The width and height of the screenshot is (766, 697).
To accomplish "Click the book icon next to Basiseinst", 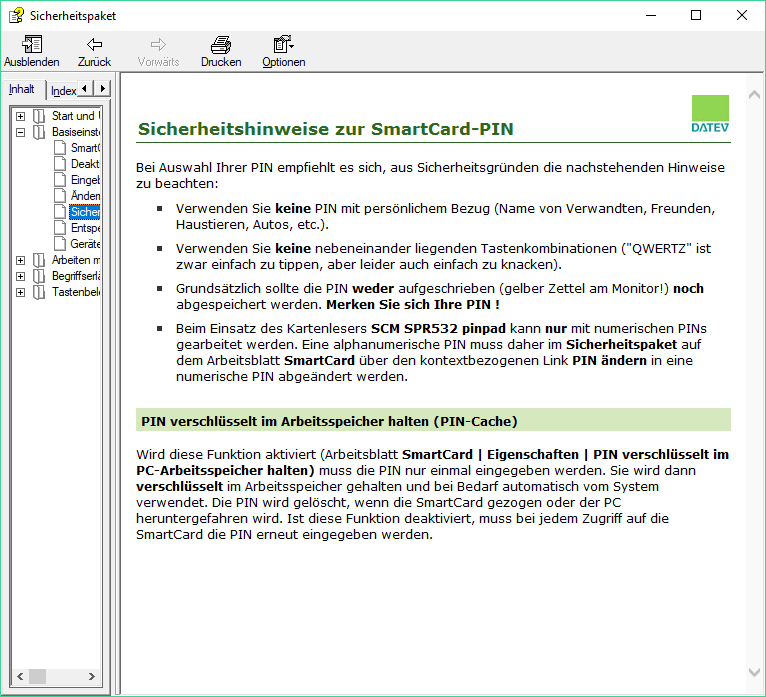I will click(x=39, y=132).
